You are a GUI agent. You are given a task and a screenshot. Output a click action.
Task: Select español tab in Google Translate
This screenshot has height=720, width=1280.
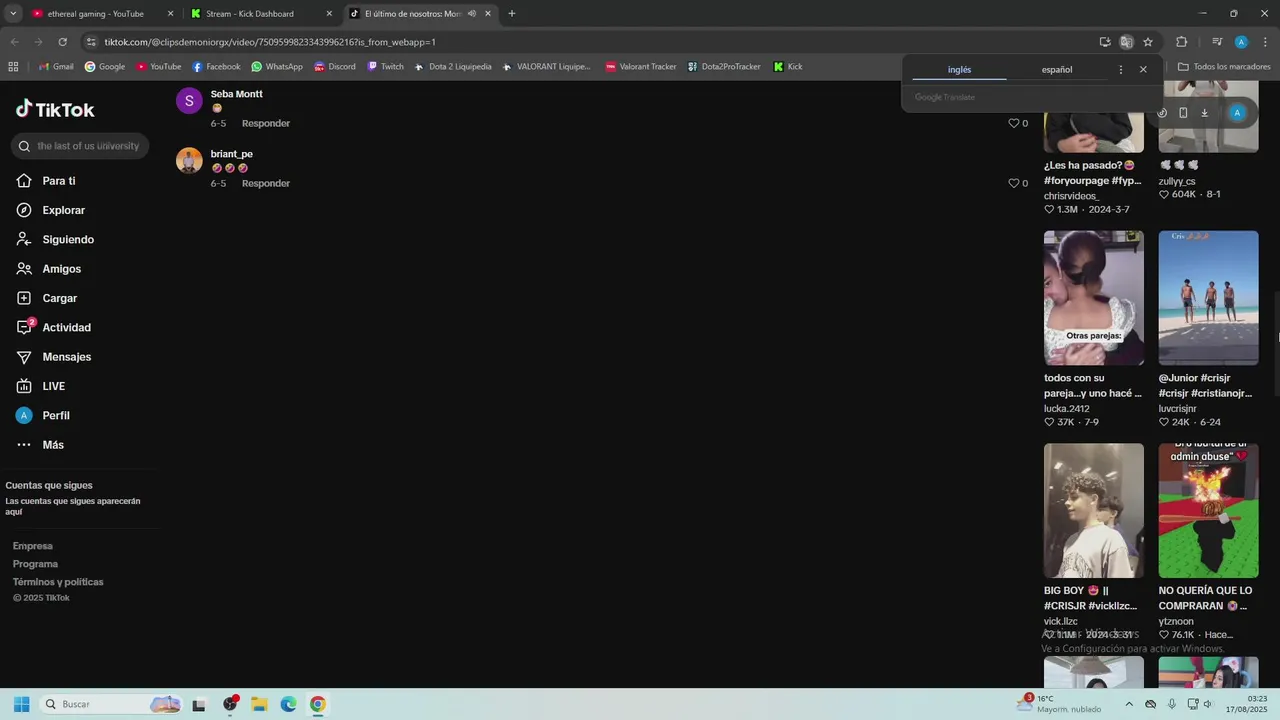coord(1057,70)
